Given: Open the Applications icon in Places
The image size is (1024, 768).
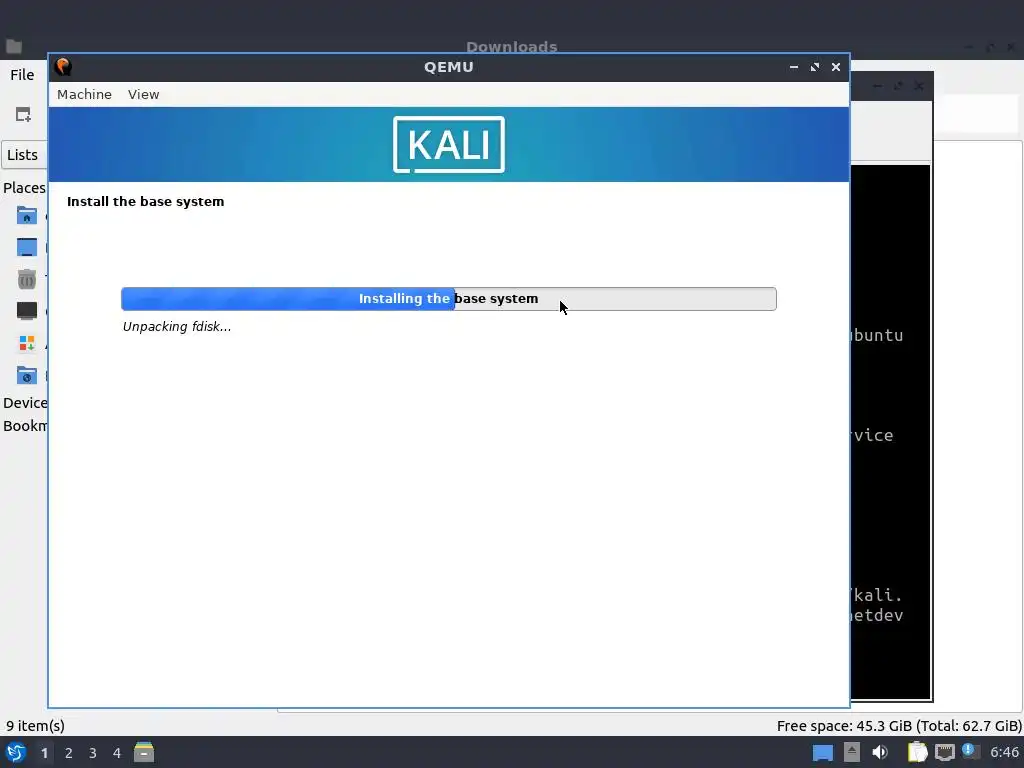Looking at the screenshot, I should [27, 343].
